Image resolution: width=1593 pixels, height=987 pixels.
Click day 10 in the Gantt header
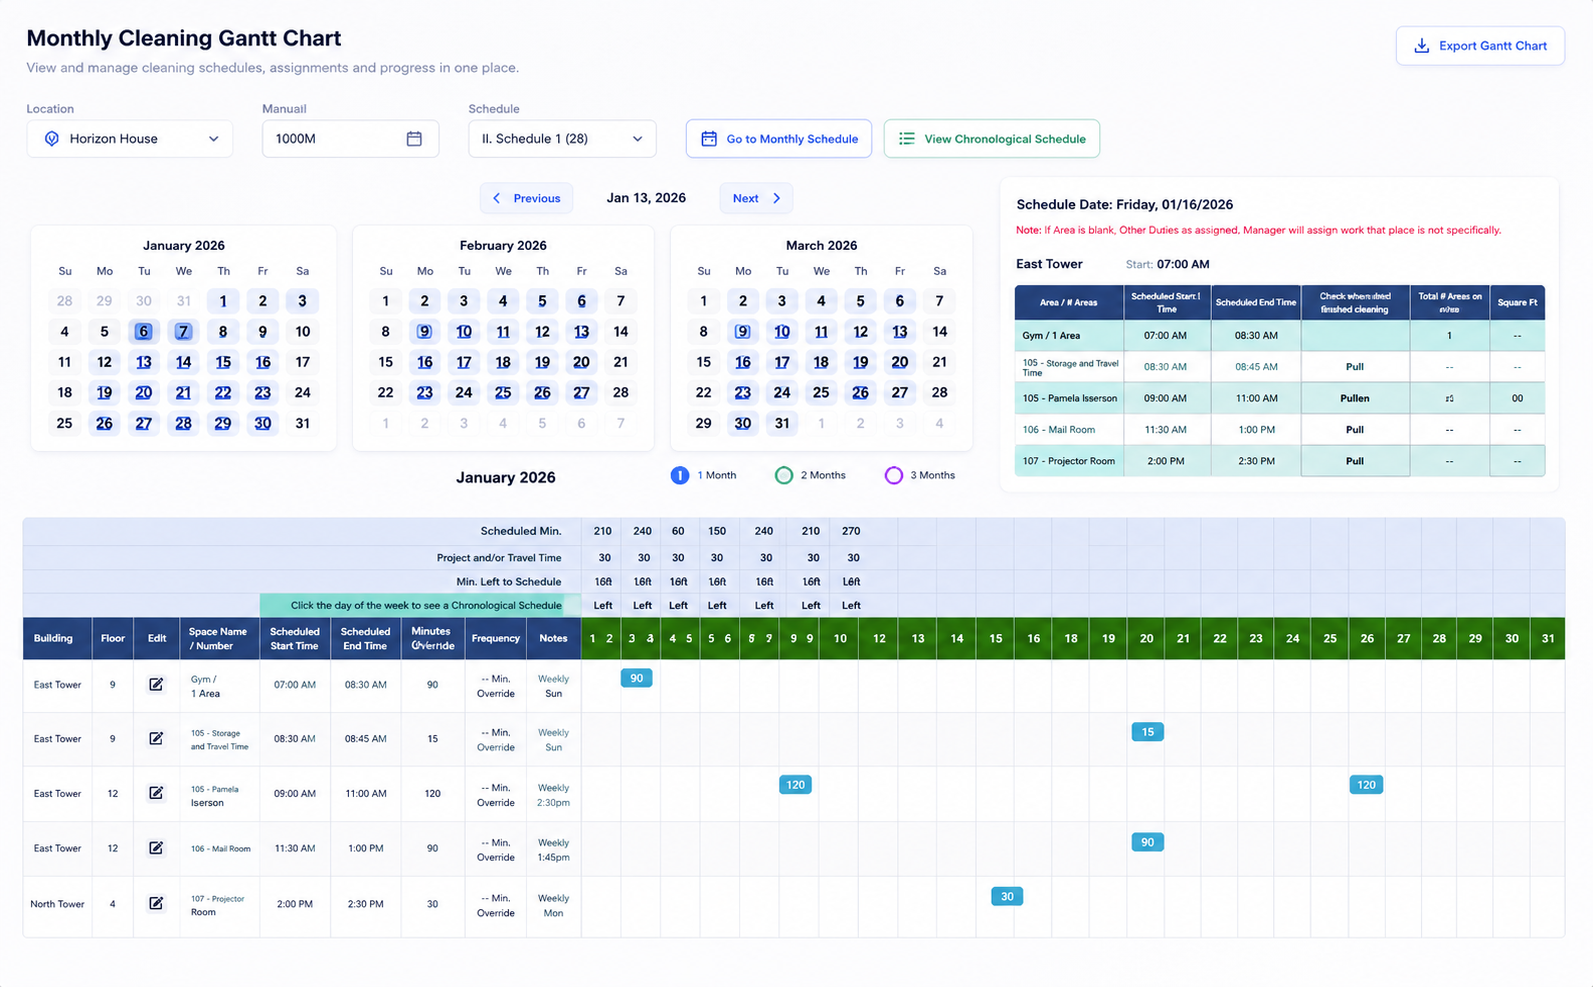(x=840, y=638)
